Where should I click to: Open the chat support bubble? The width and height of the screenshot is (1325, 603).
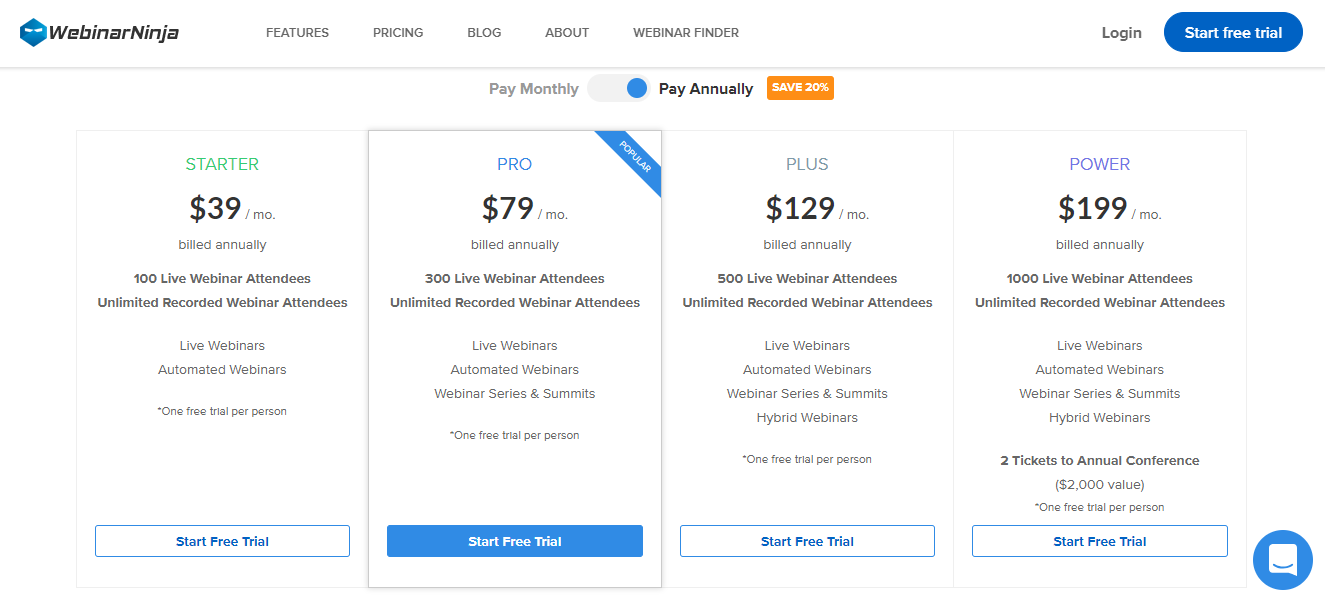(1282, 559)
